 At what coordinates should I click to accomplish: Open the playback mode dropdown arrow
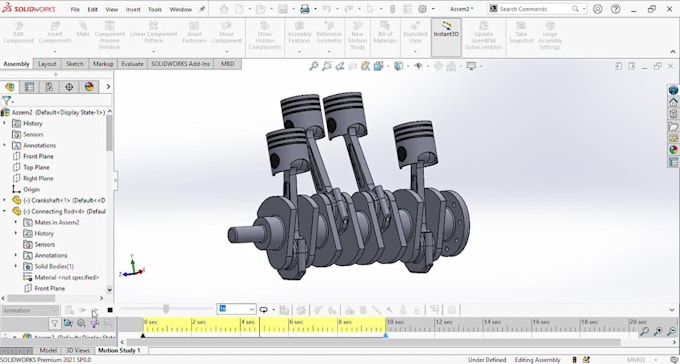(x=274, y=310)
